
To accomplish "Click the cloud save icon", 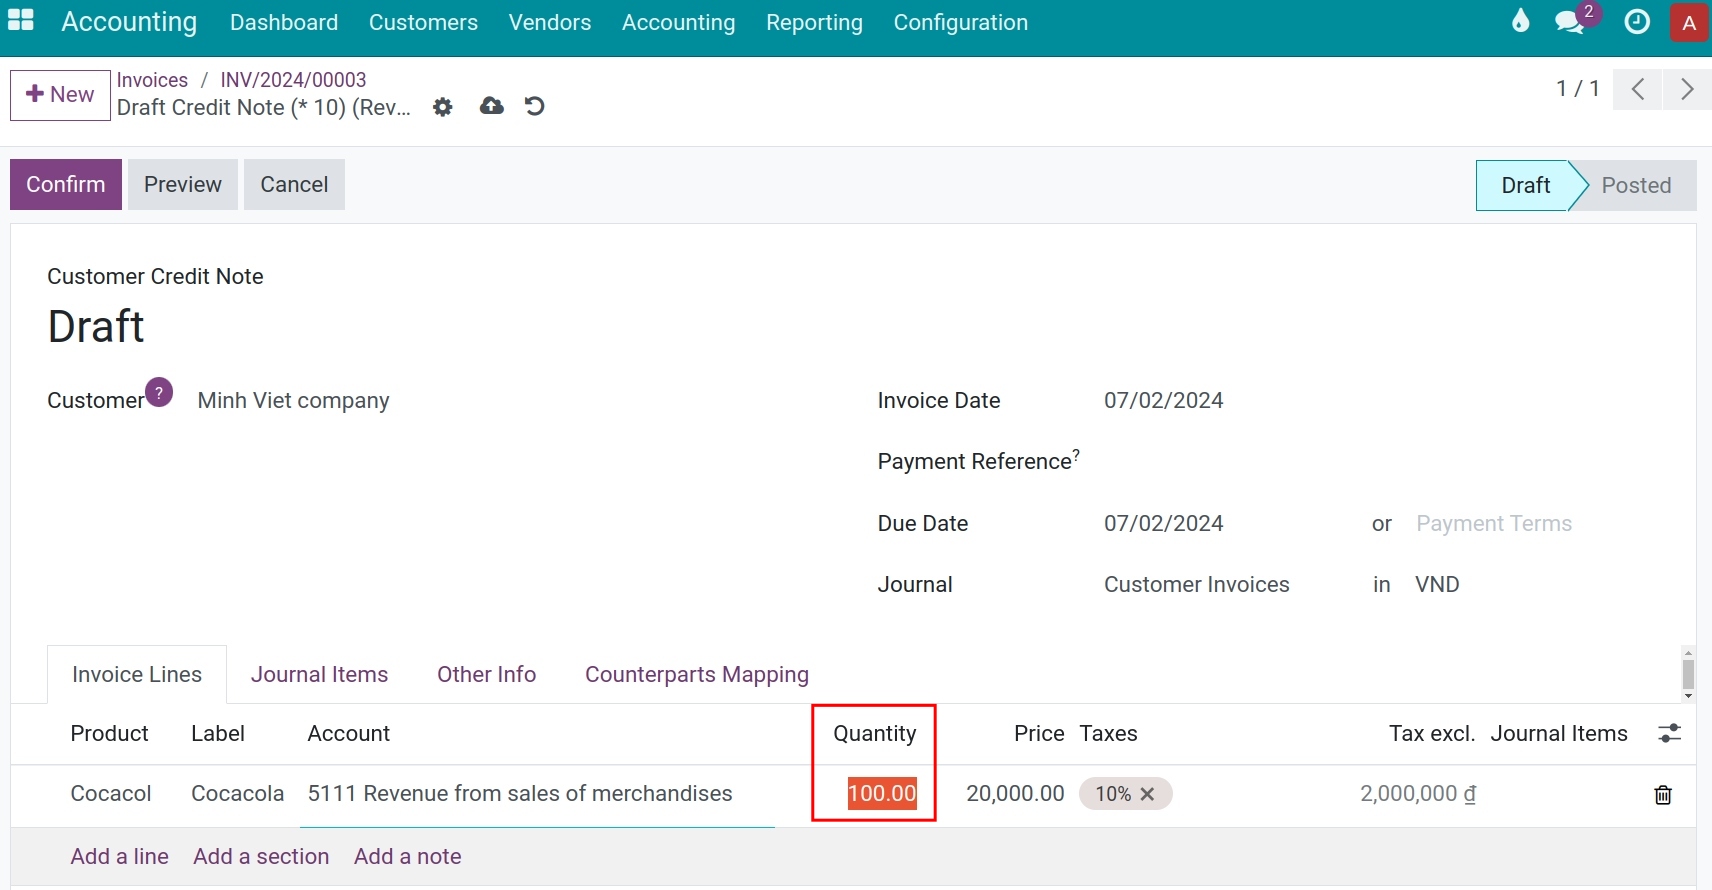I will click(491, 106).
